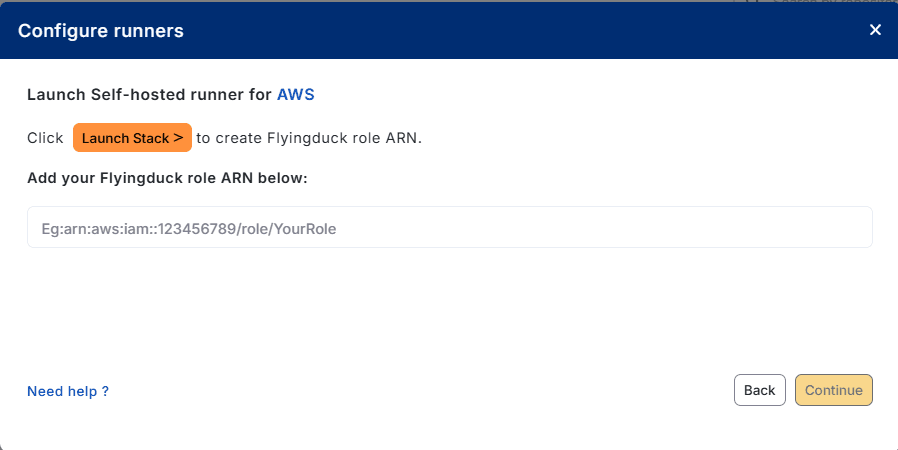Click the blue dialog header bar

pos(500,31)
